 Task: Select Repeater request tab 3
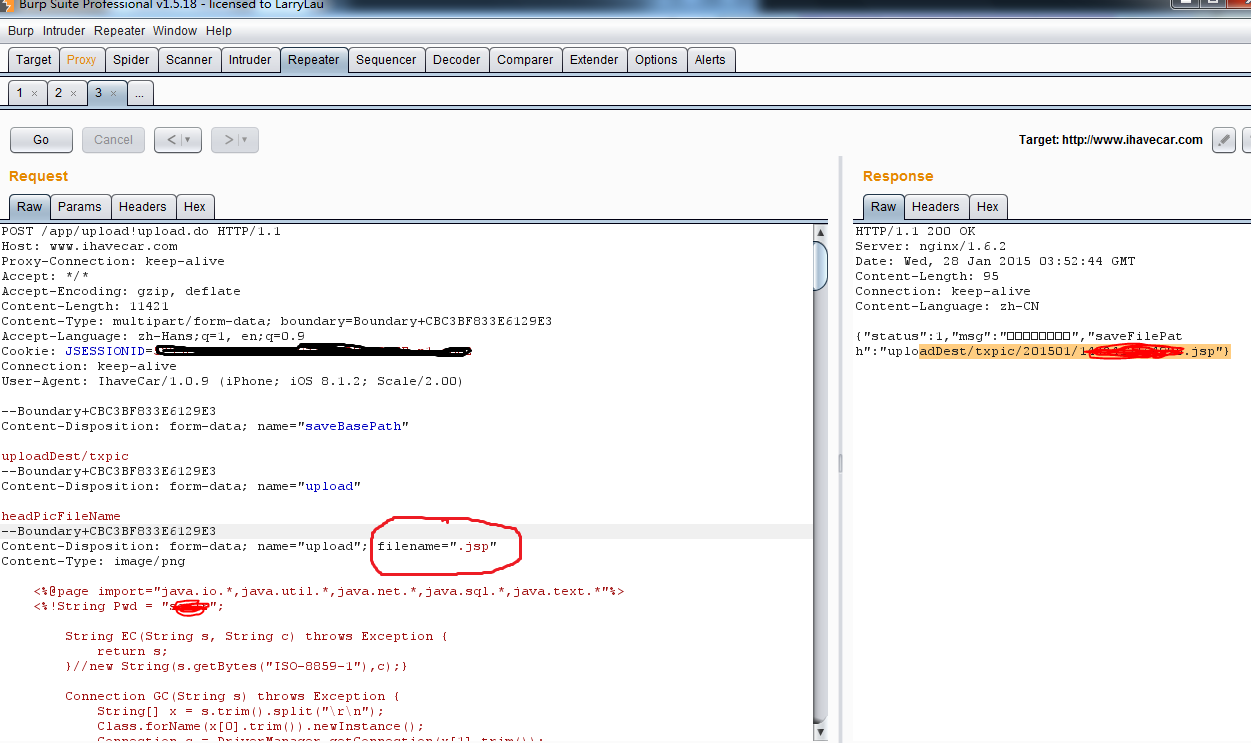pos(98,93)
